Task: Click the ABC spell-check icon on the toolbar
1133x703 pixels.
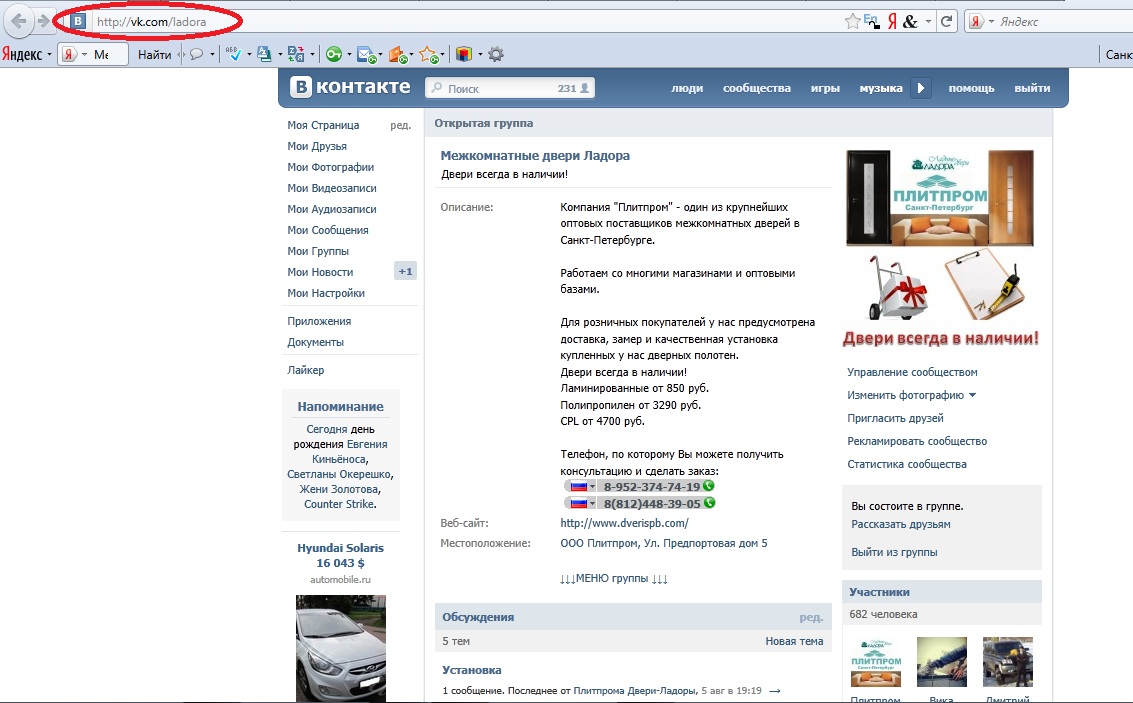Action: pyautogui.click(x=233, y=54)
